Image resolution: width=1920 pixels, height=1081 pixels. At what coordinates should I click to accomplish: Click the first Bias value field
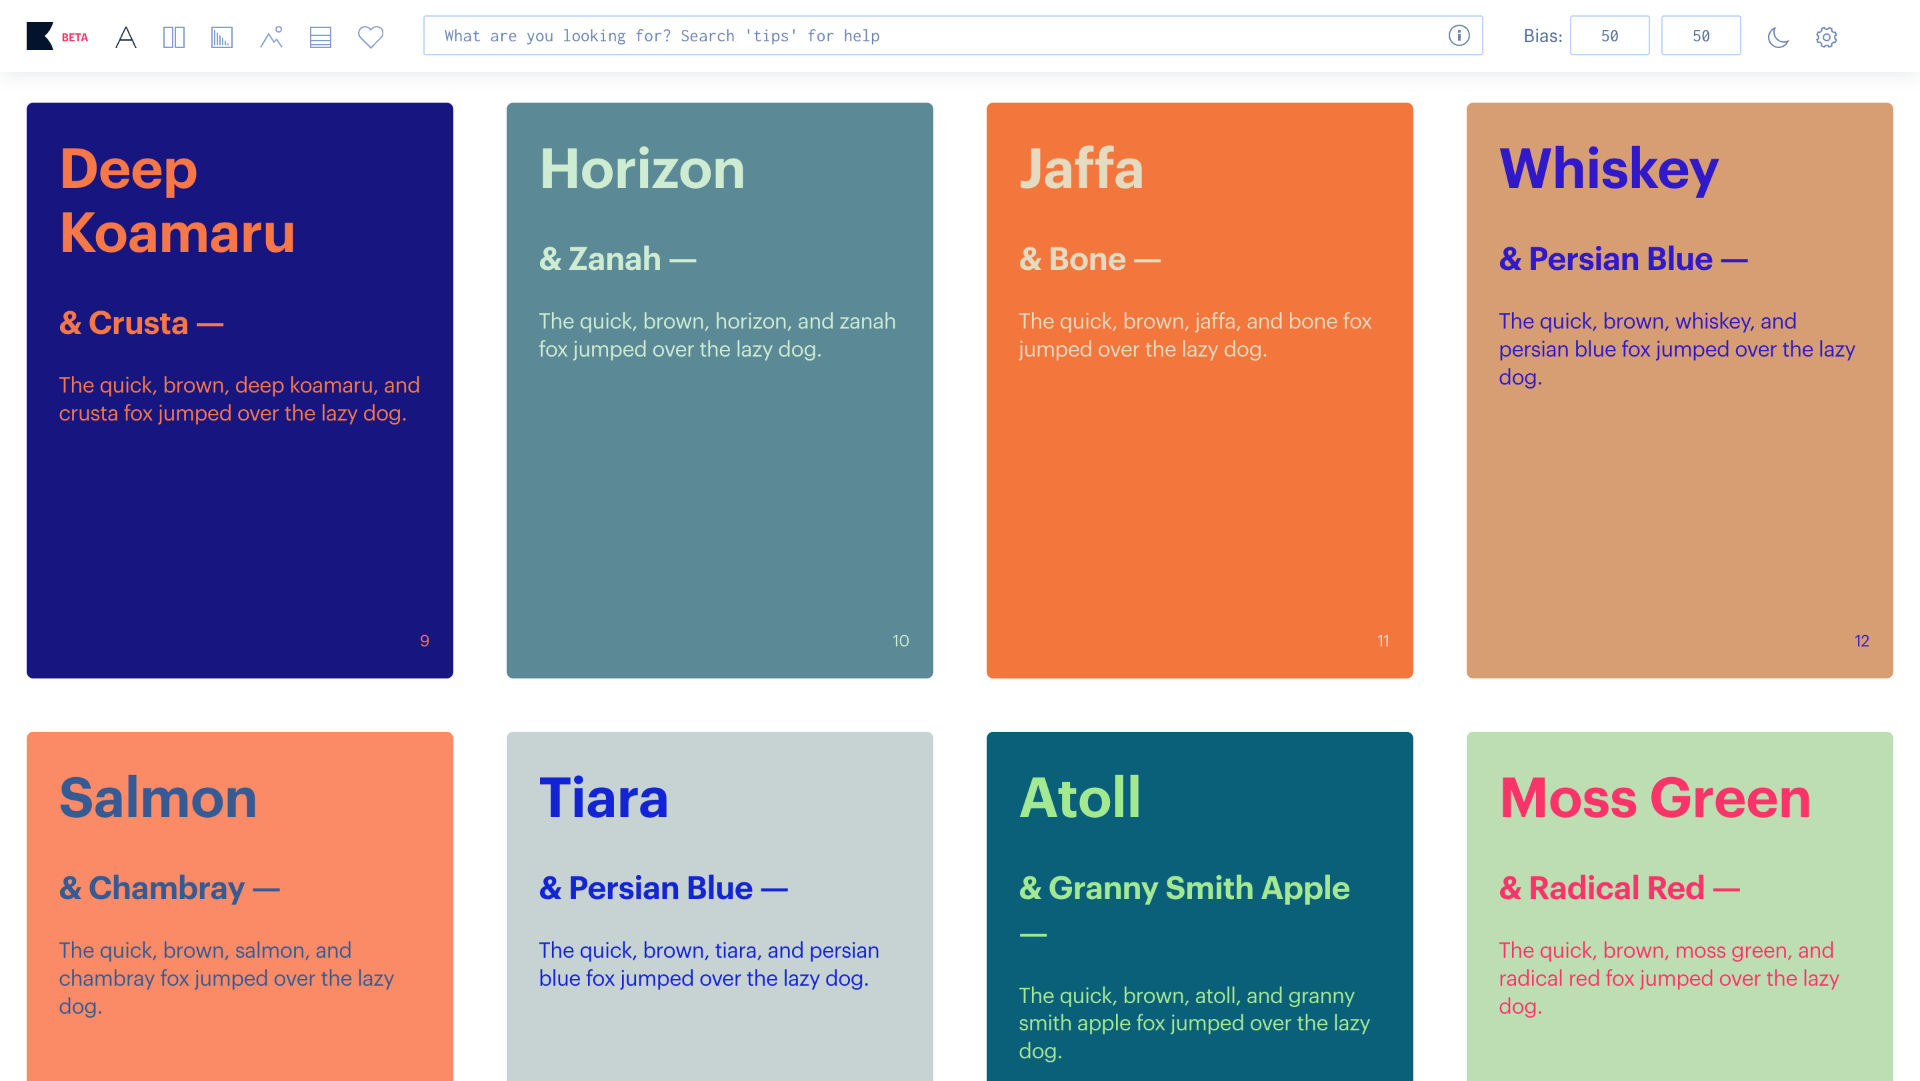1609,36
